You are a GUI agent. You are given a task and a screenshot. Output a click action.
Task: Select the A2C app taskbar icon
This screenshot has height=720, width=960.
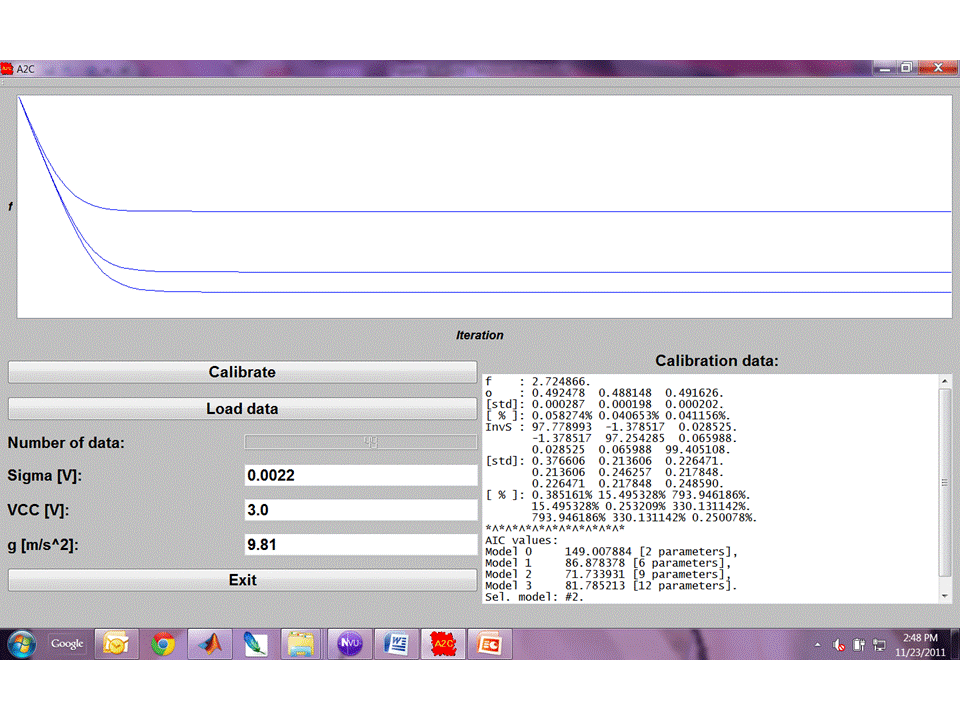pos(443,644)
